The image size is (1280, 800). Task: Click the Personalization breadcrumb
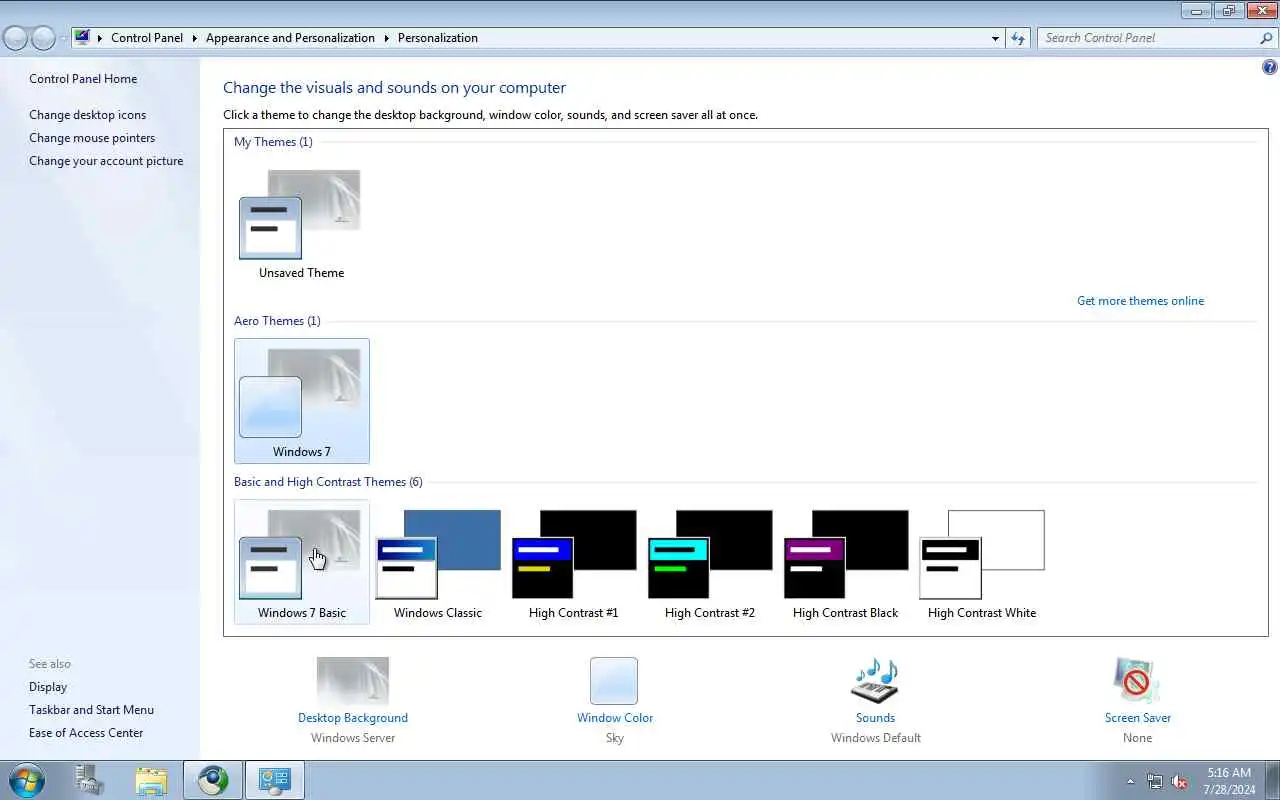click(x=438, y=38)
